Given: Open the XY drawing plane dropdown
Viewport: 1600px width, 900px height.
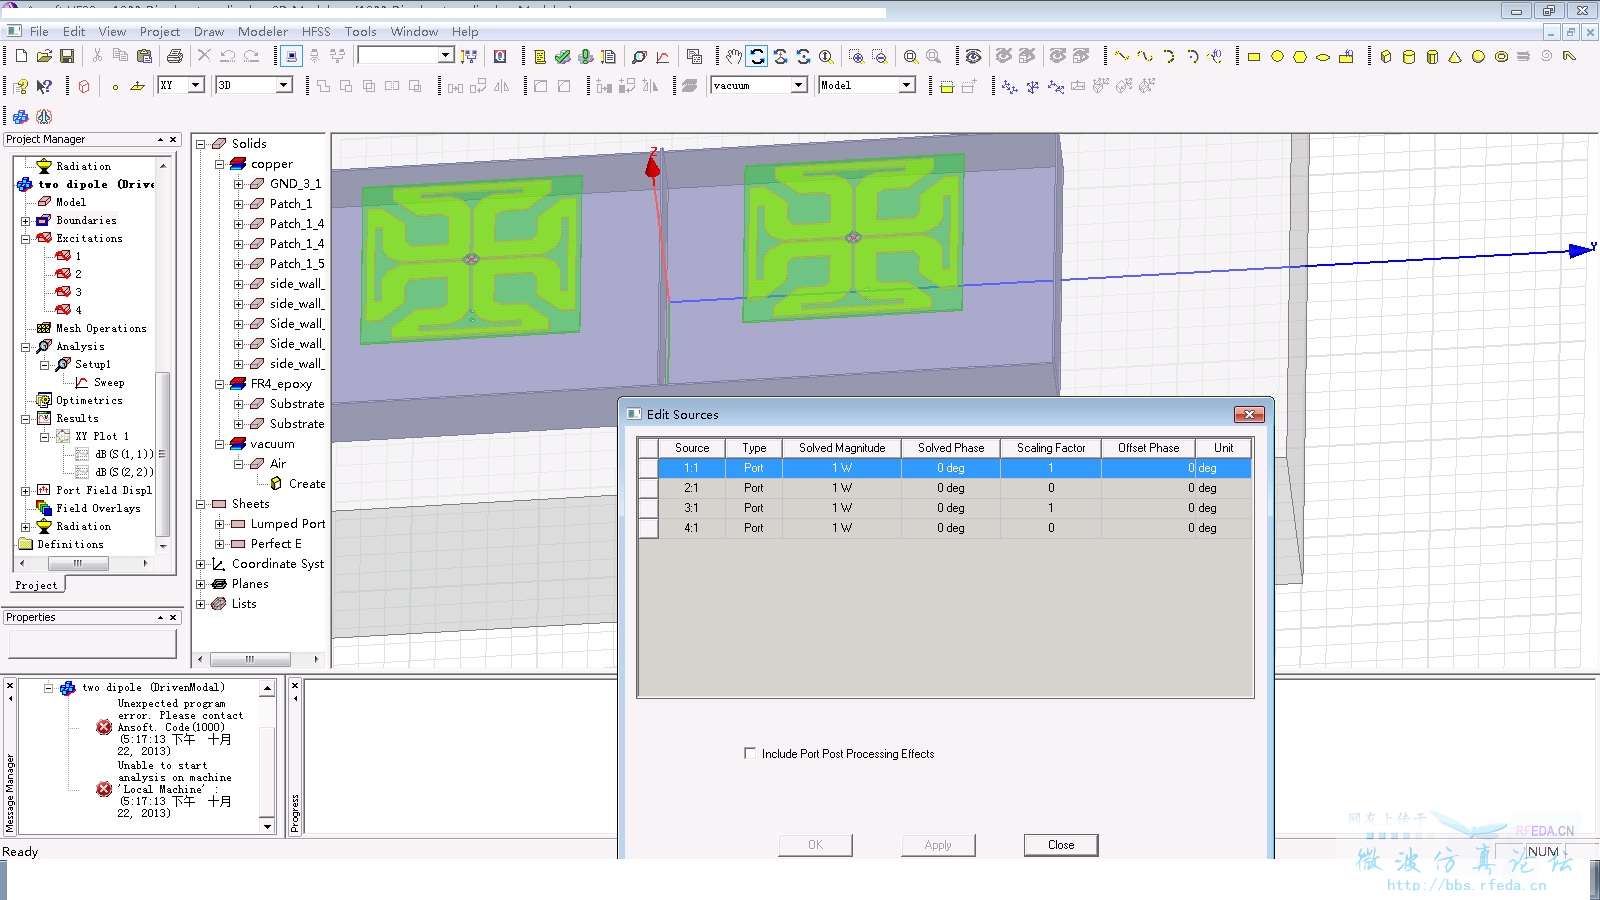Looking at the screenshot, I should [x=196, y=85].
